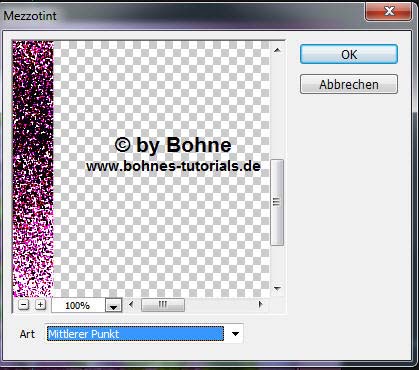
Task: Click the Mezzotint title bar
Action: [183, 15]
